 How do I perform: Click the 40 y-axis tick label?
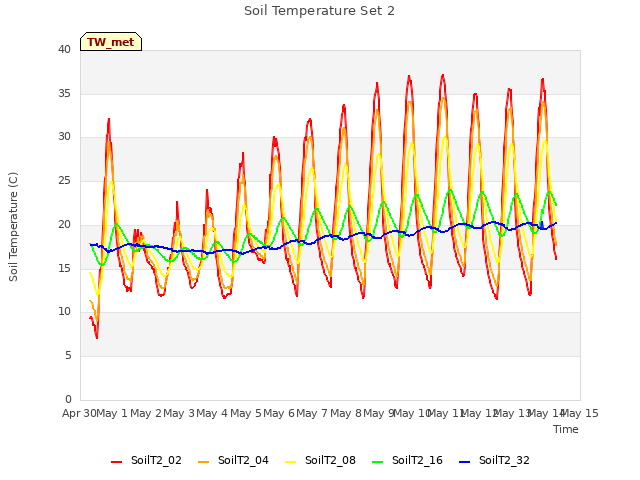(64, 49)
